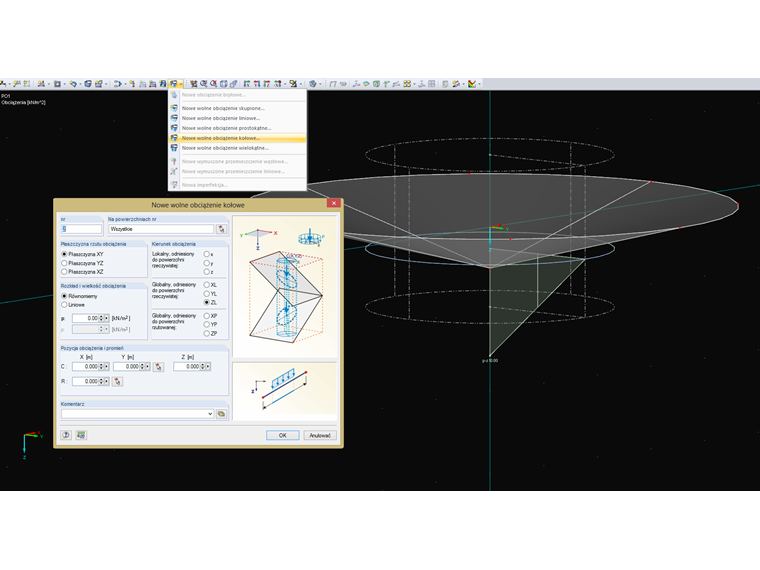Select Płaszczyzna XZ radio button
The image size is (760, 570).
tap(64, 272)
